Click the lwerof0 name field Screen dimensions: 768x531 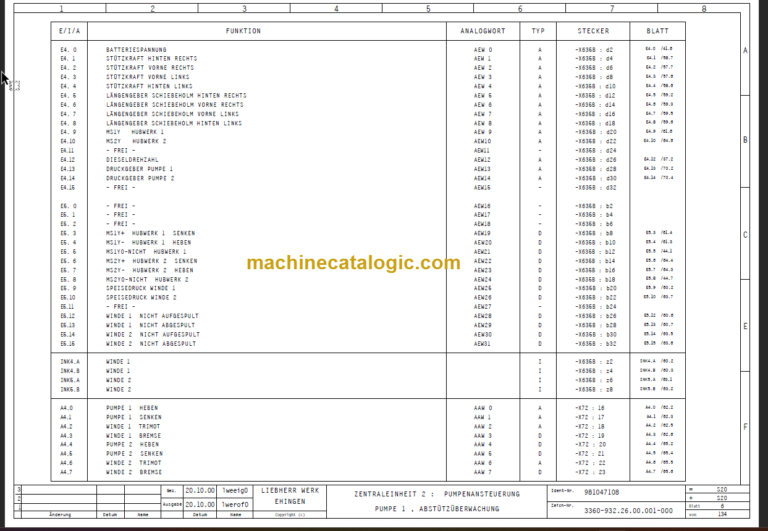[x=235, y=504]
